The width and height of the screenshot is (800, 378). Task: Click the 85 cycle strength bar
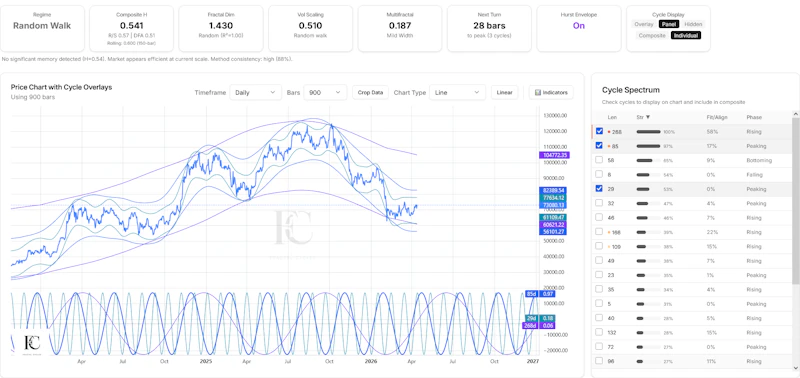(648, 146)
